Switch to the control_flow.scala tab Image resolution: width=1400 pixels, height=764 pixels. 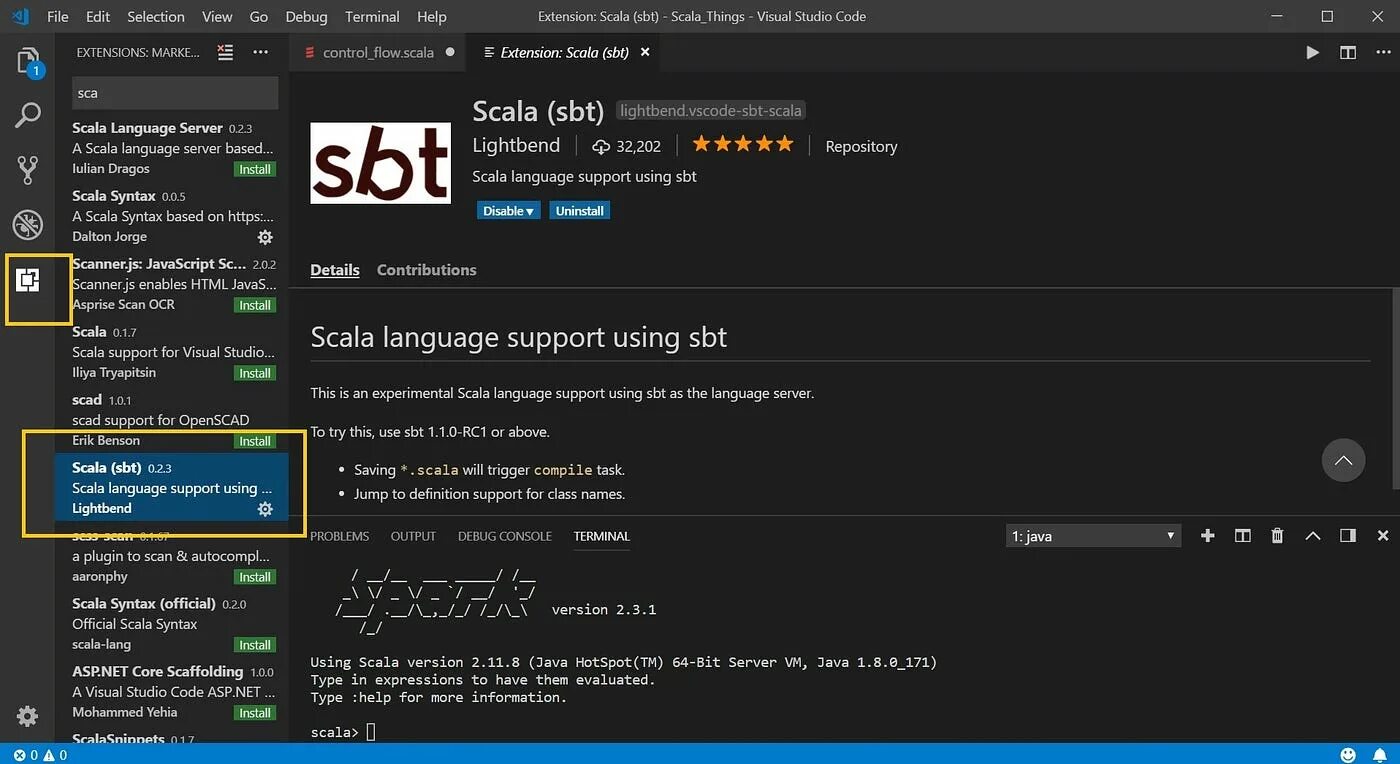(x=378, y=52)
